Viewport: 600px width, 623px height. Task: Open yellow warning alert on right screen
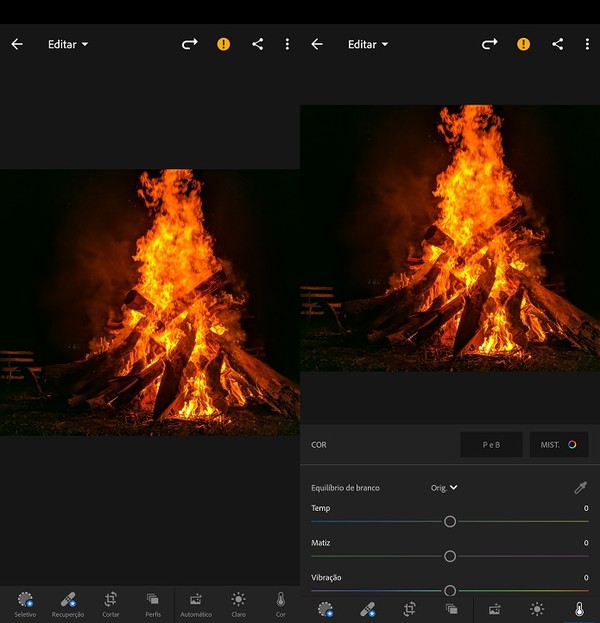523,44
